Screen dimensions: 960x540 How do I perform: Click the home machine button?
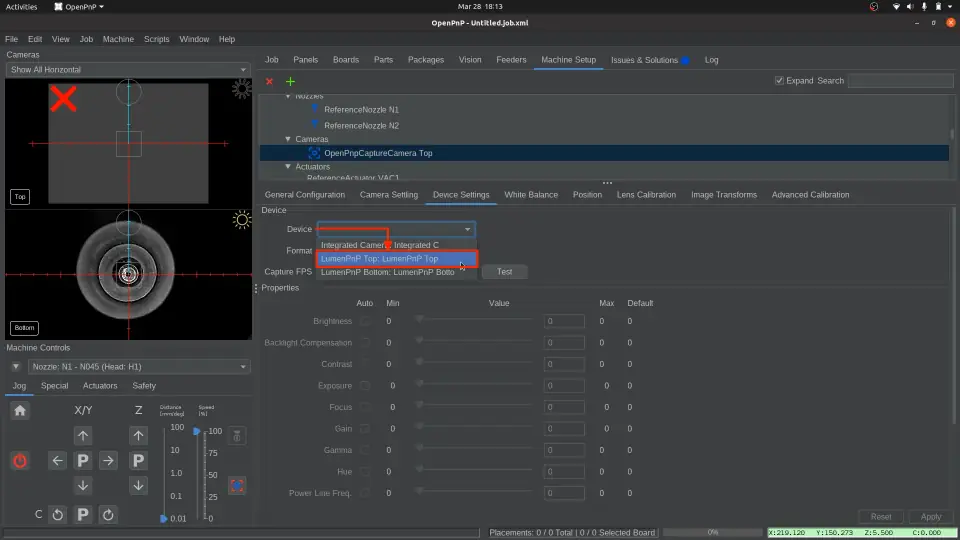click(x=20, y=410)
